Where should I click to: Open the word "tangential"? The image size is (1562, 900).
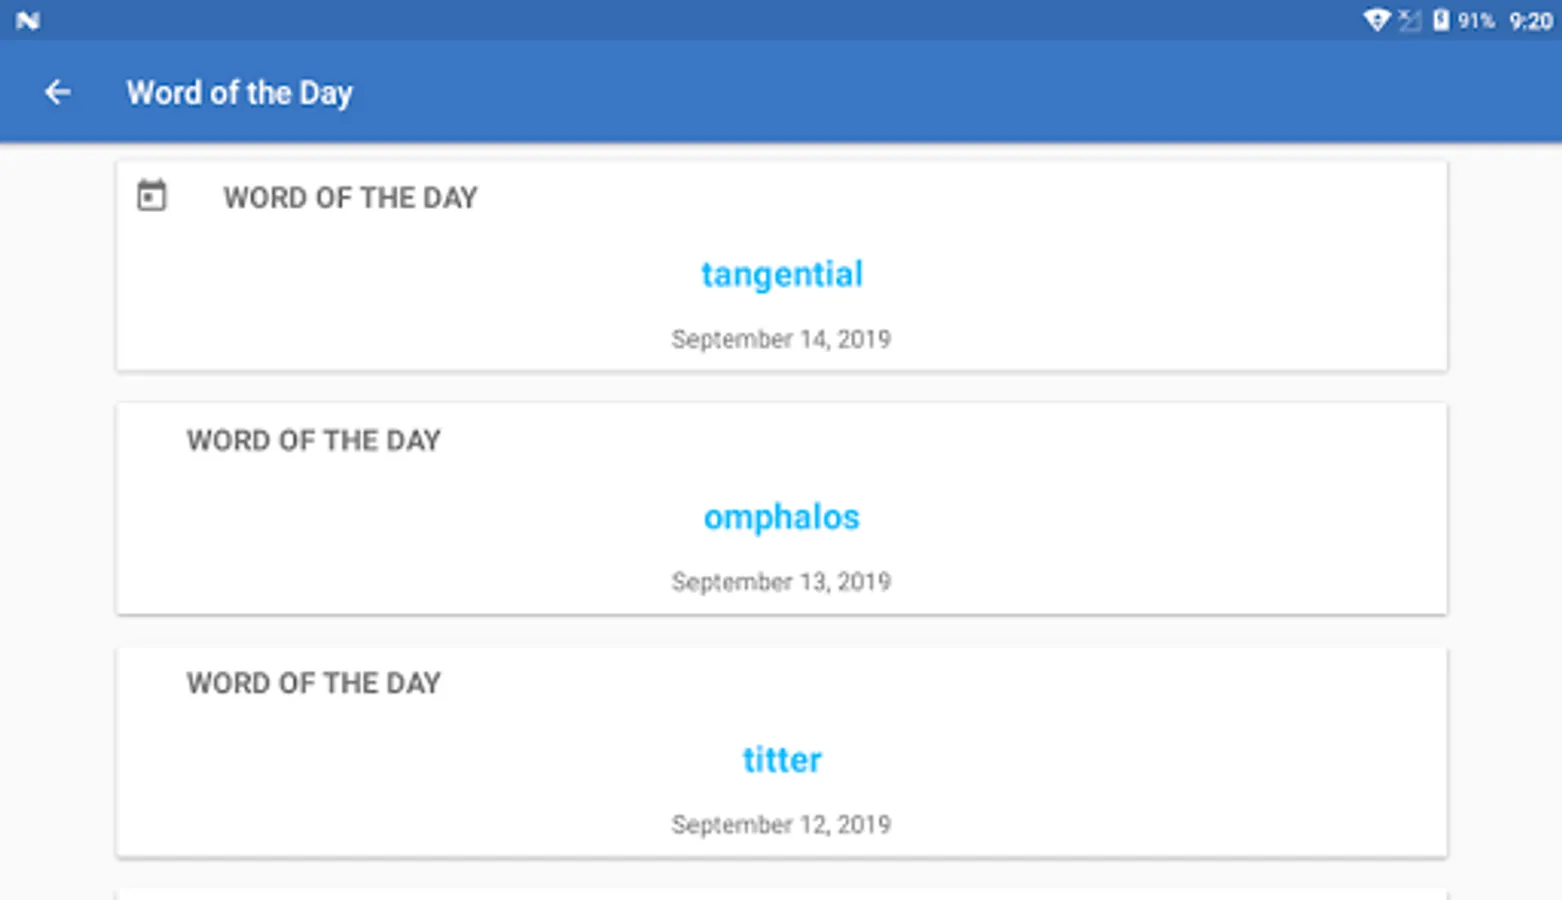tap(781, 274)
